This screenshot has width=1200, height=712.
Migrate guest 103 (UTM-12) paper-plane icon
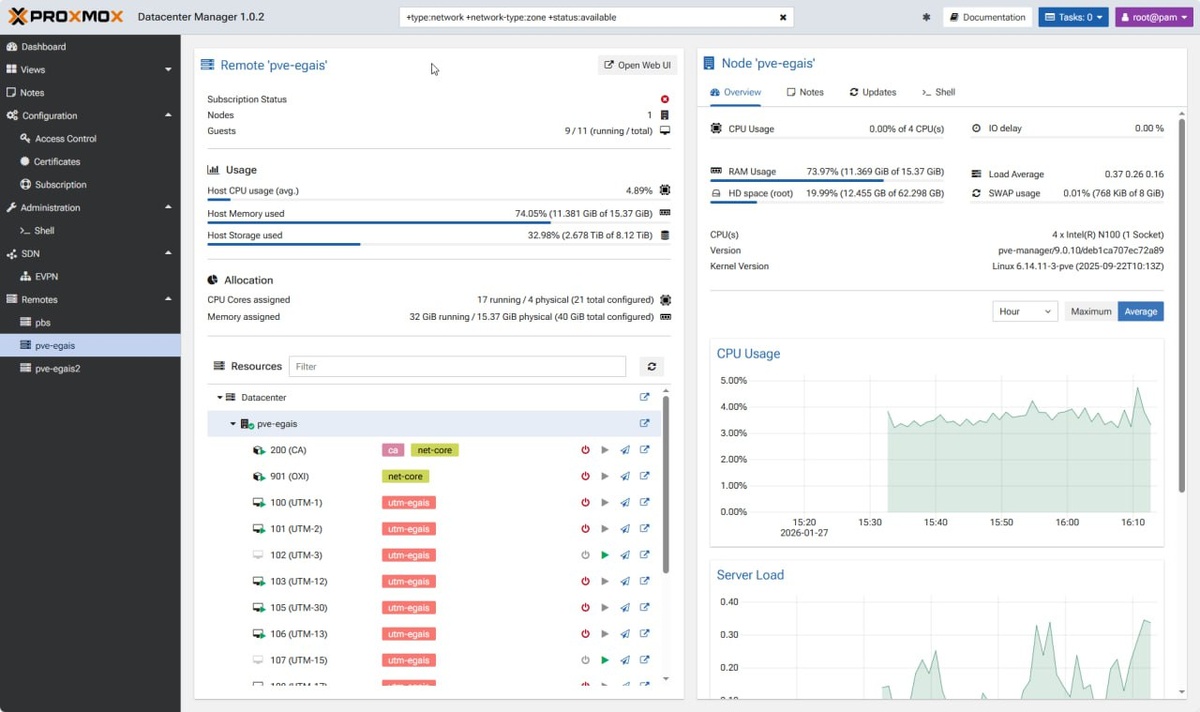click(625, 581)
